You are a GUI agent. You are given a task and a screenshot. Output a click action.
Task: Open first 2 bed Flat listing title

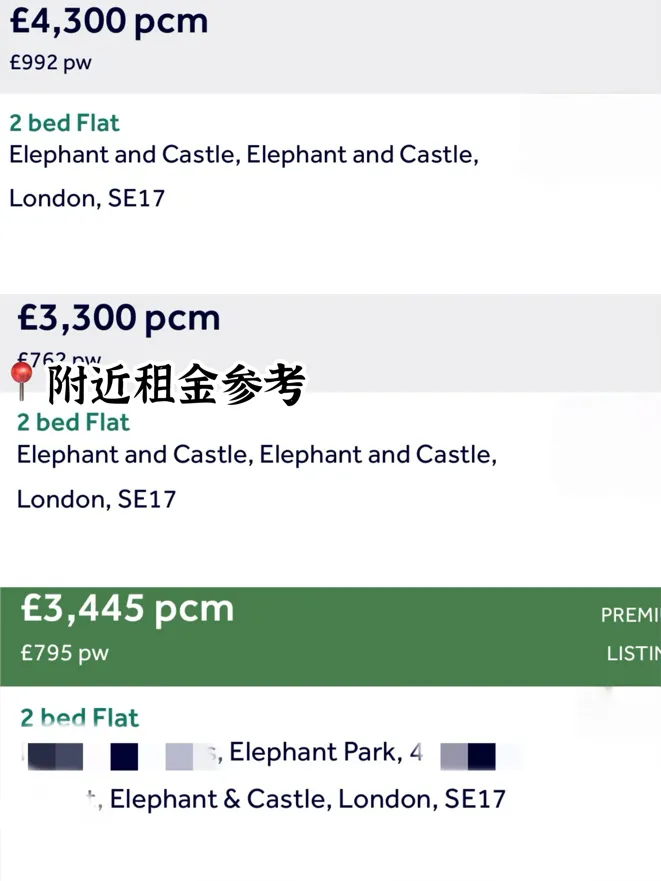(x=64, y=123)
